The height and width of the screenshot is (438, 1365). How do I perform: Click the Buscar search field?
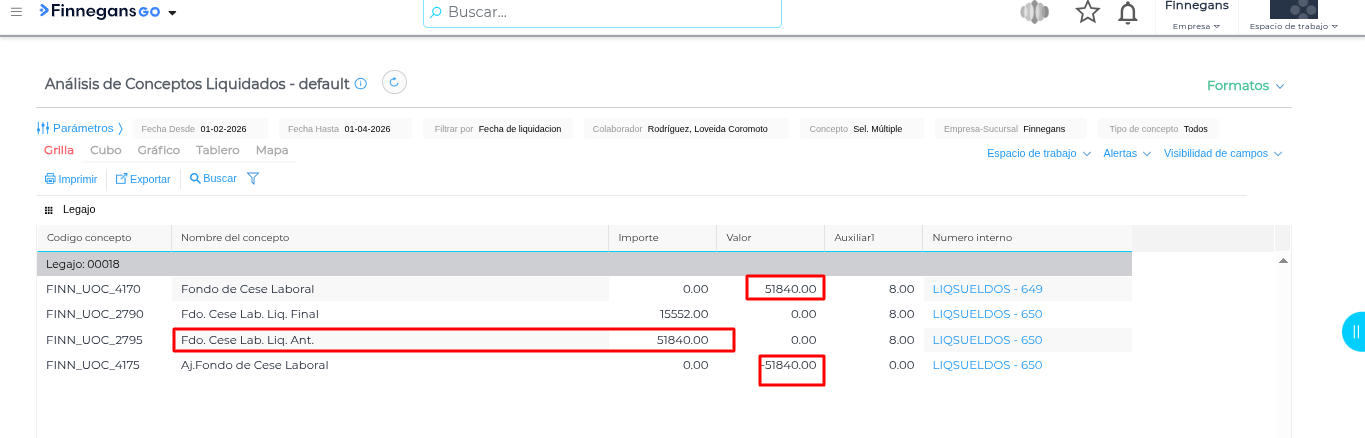coord(602,13)
